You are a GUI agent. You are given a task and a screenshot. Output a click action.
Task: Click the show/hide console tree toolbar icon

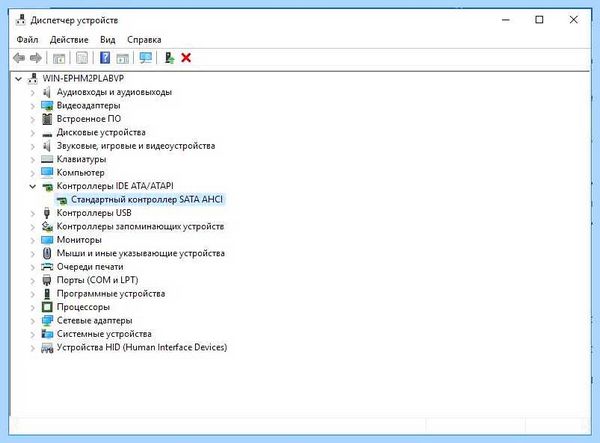tap(59, 58)
